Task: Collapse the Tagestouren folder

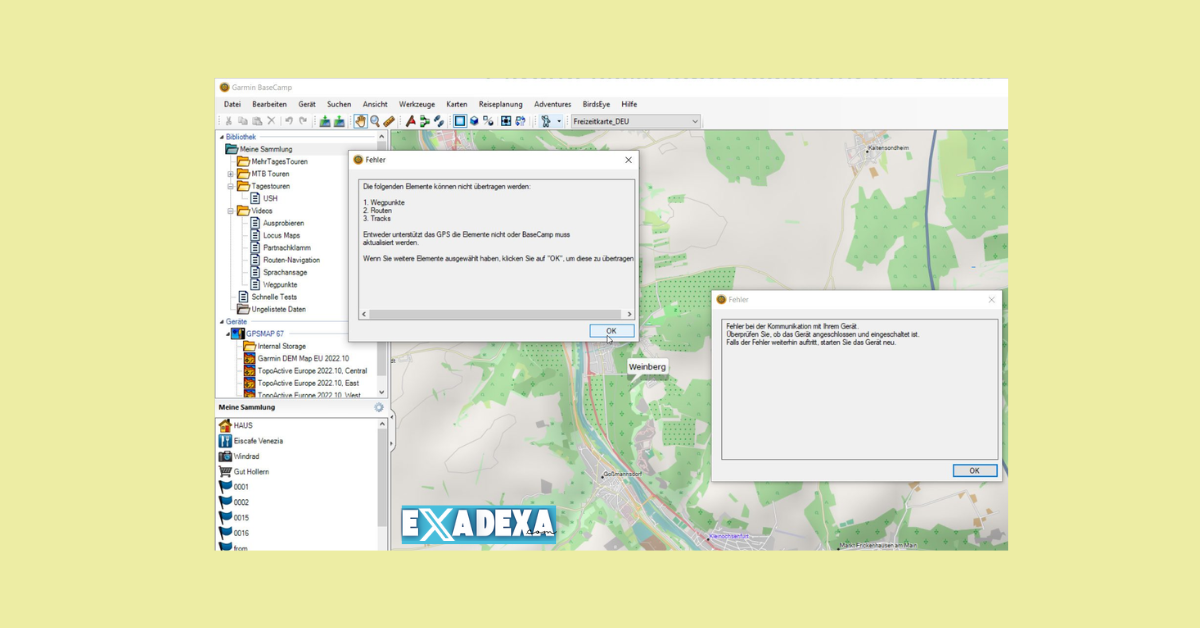Action: [x=229, y=185]
